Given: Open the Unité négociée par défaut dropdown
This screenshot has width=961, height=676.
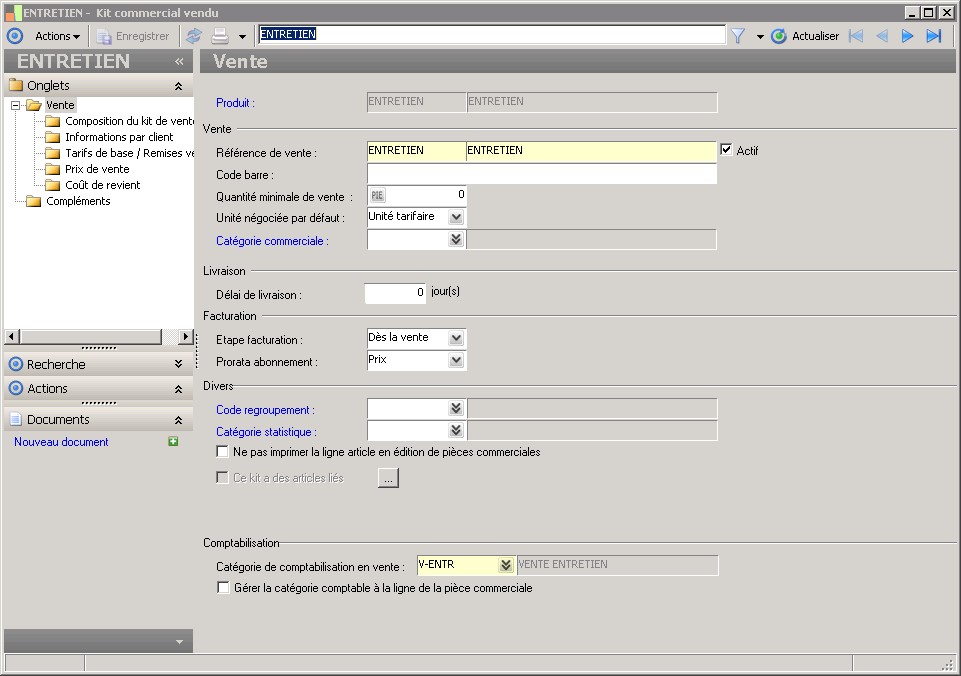Looking at the screenshot, I should click(x=456, y=217).
